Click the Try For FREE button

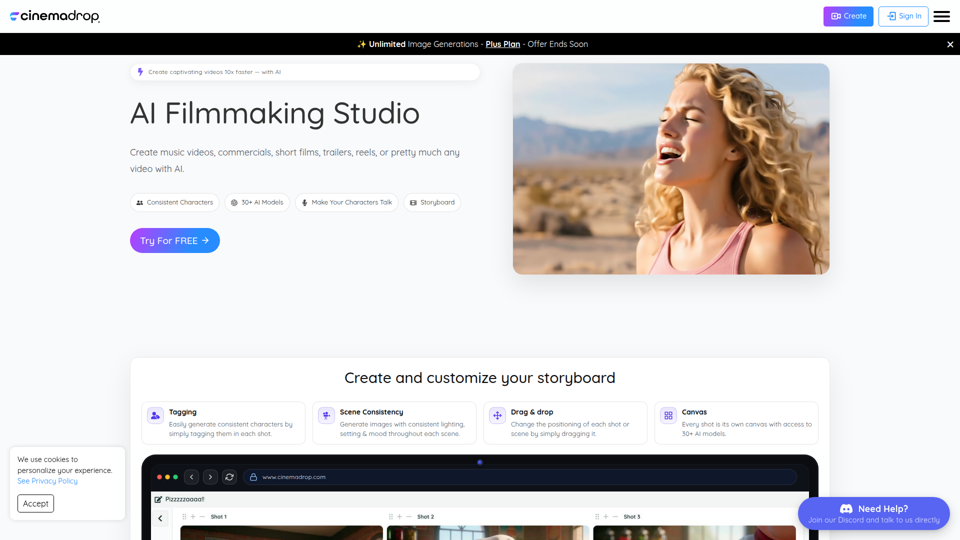pyautogui.click(x=174, y=241)
